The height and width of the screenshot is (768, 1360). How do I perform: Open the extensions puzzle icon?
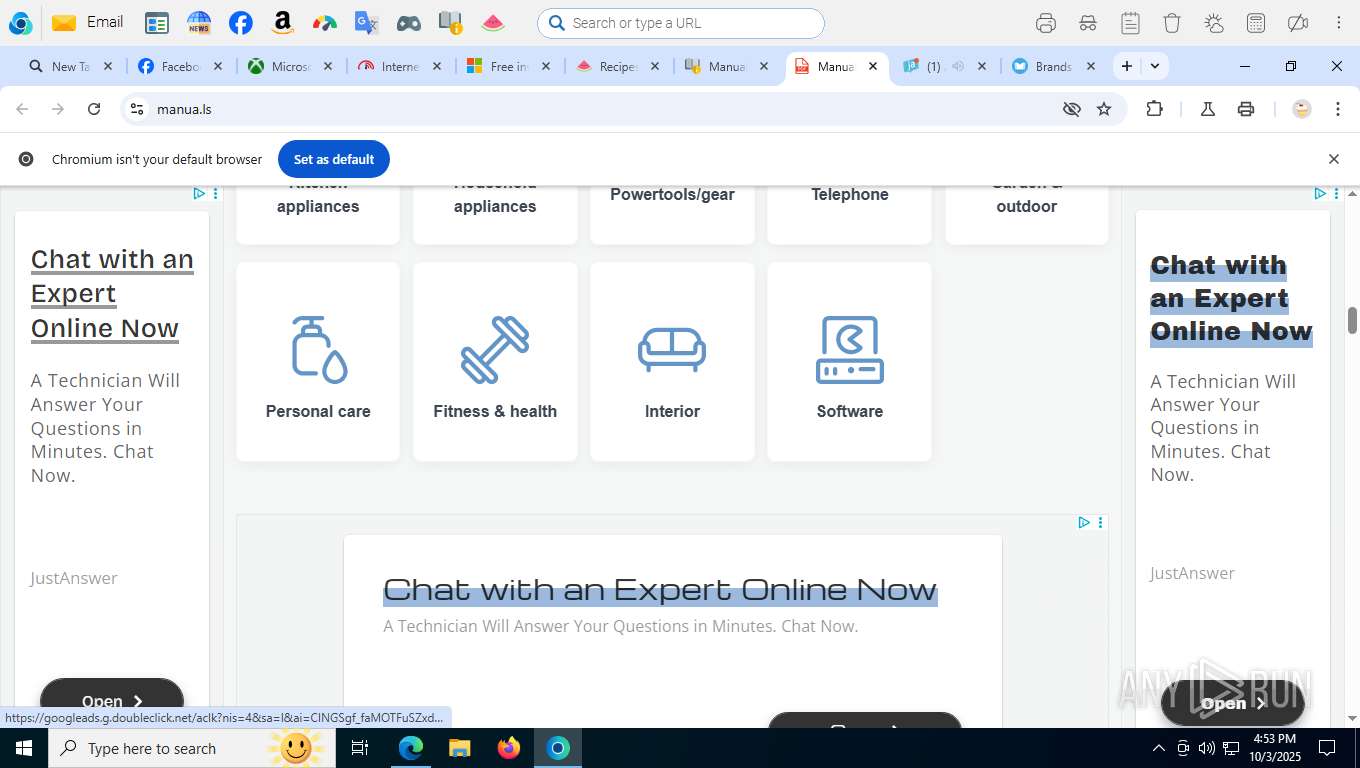click(1154, 109)
